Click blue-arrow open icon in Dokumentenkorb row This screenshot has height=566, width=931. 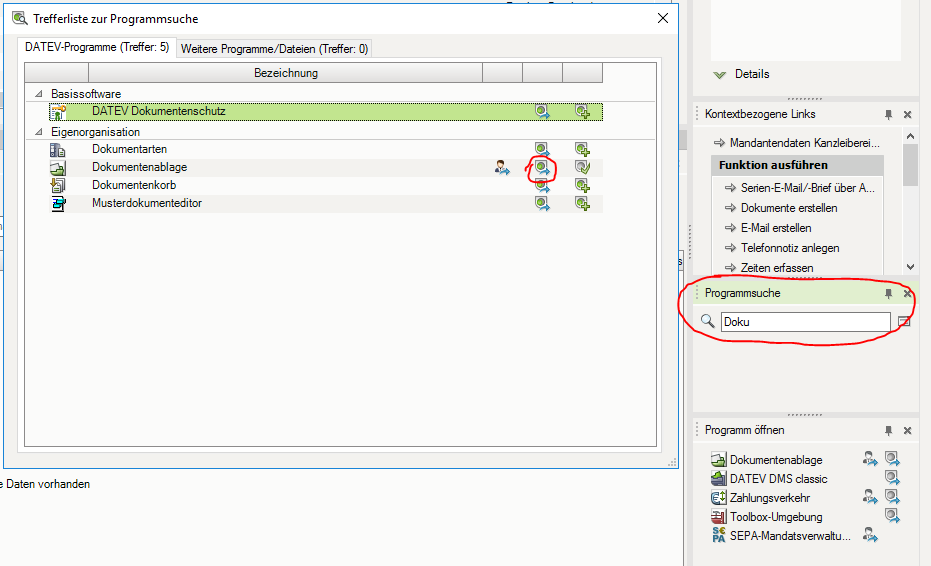click(542, 185)
